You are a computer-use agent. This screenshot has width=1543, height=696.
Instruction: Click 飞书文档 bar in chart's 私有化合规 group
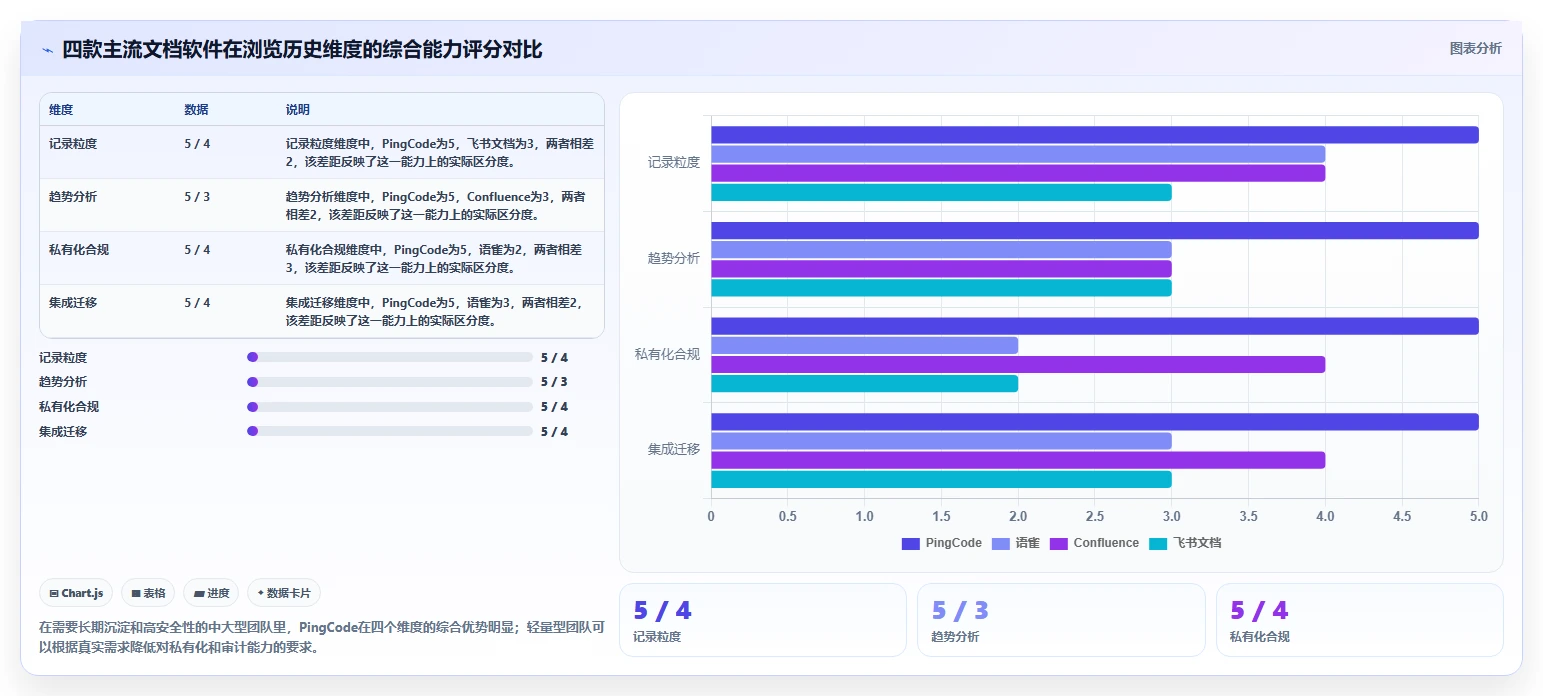point(864,383)
